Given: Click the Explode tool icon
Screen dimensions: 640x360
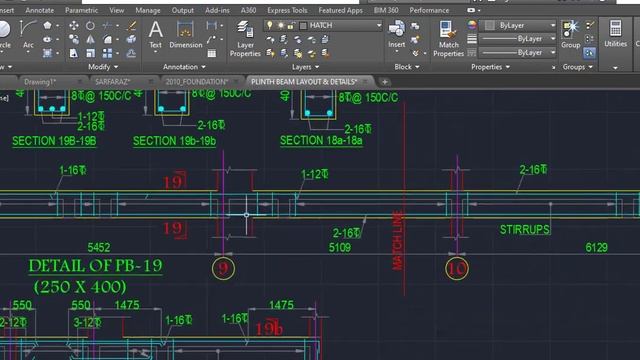Looking at the screenshot, I should pos(131,39).
